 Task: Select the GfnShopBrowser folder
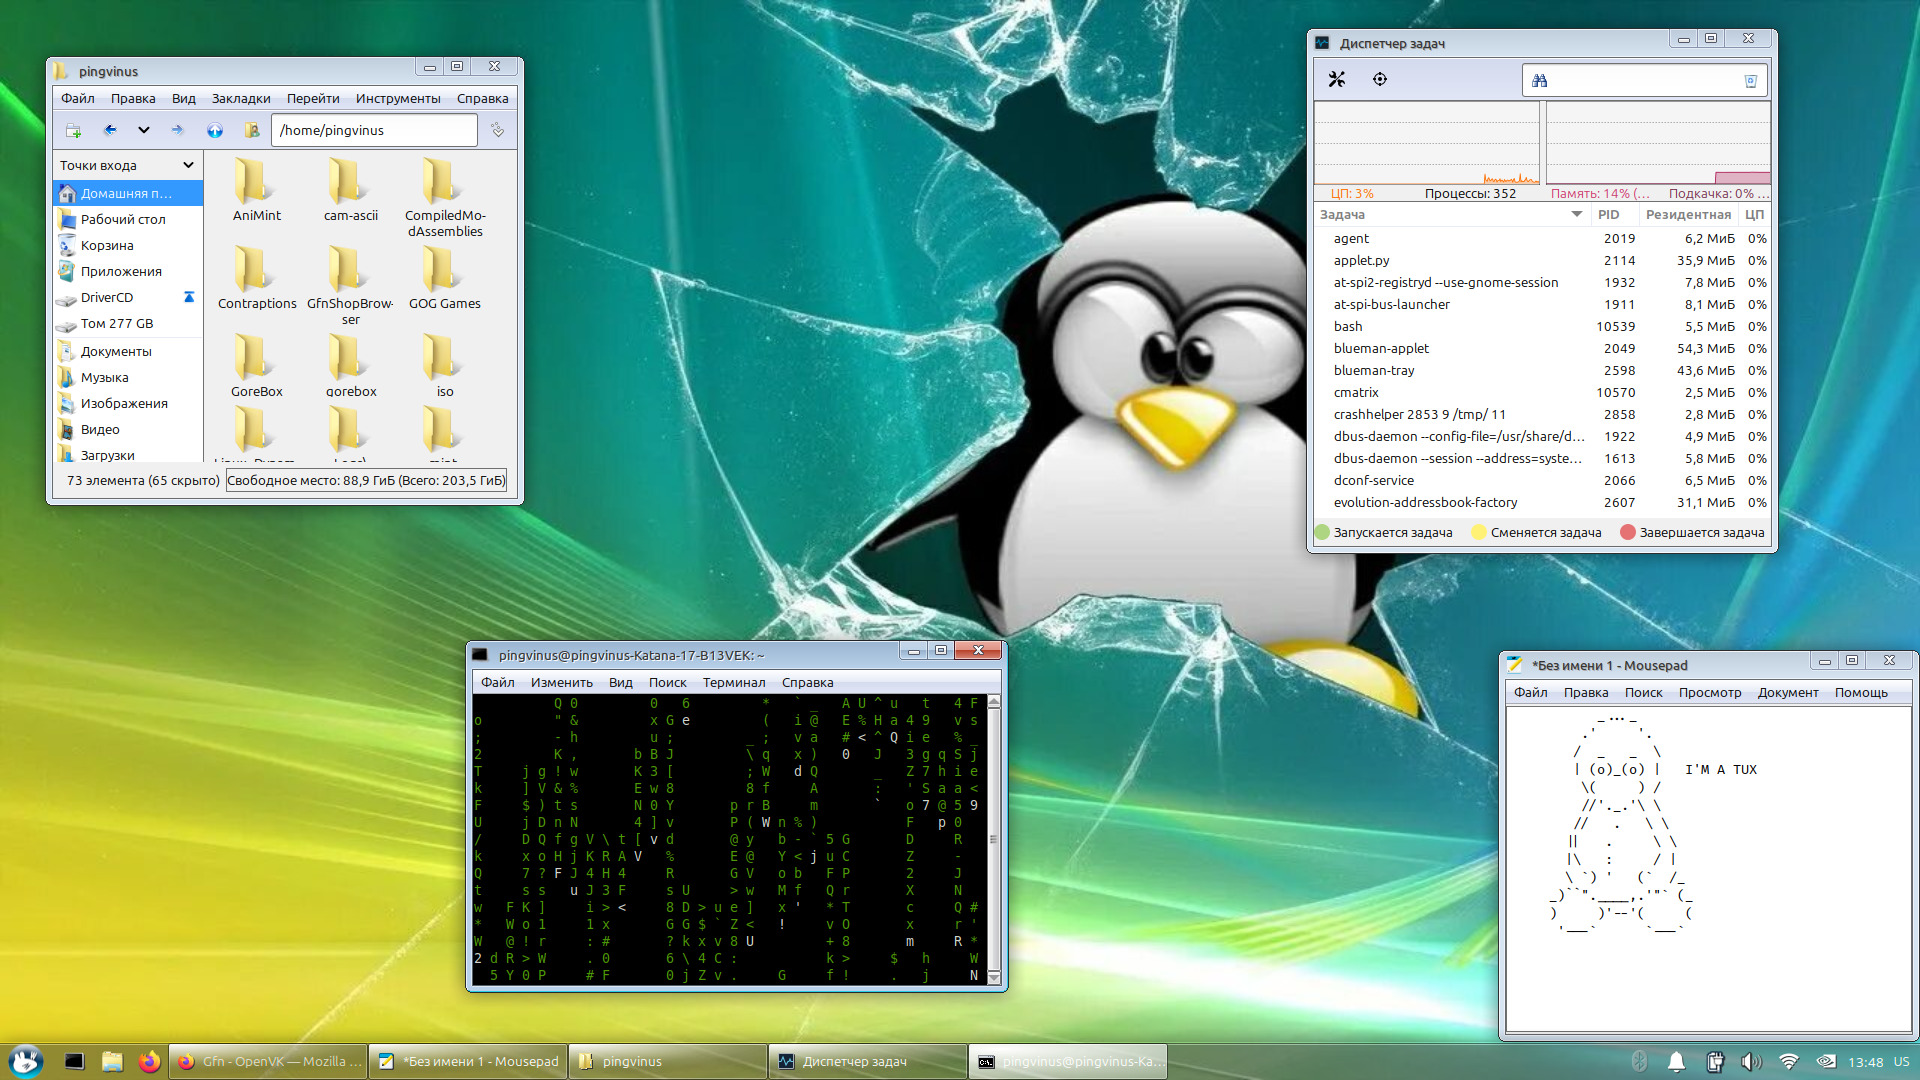pos(351,285)
